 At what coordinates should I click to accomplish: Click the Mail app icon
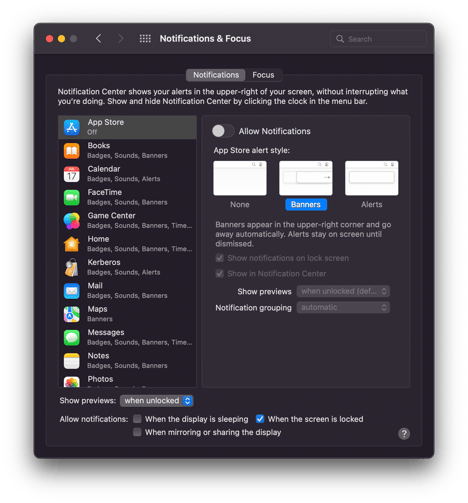click(x=71, y=291)
